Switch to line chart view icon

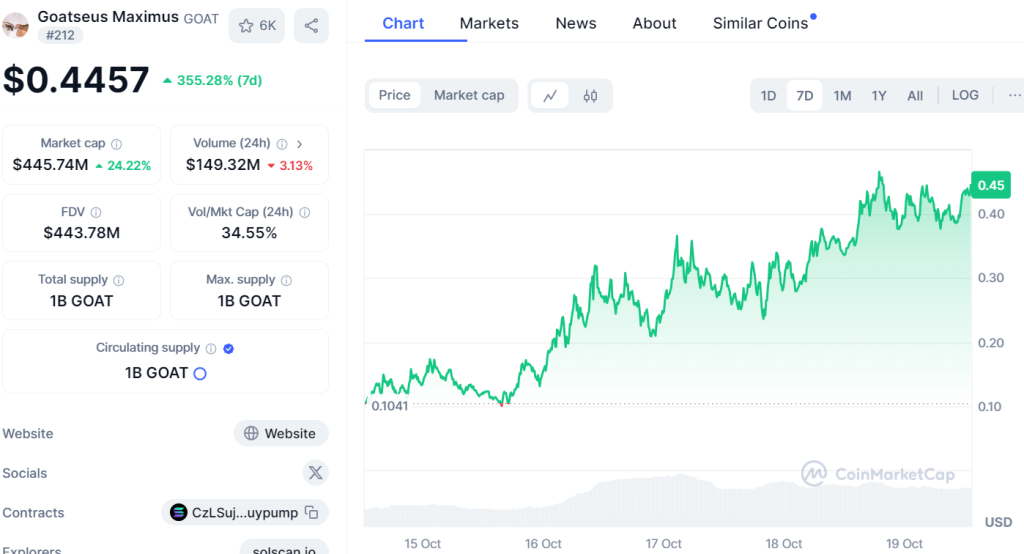[x=550, y=96]
